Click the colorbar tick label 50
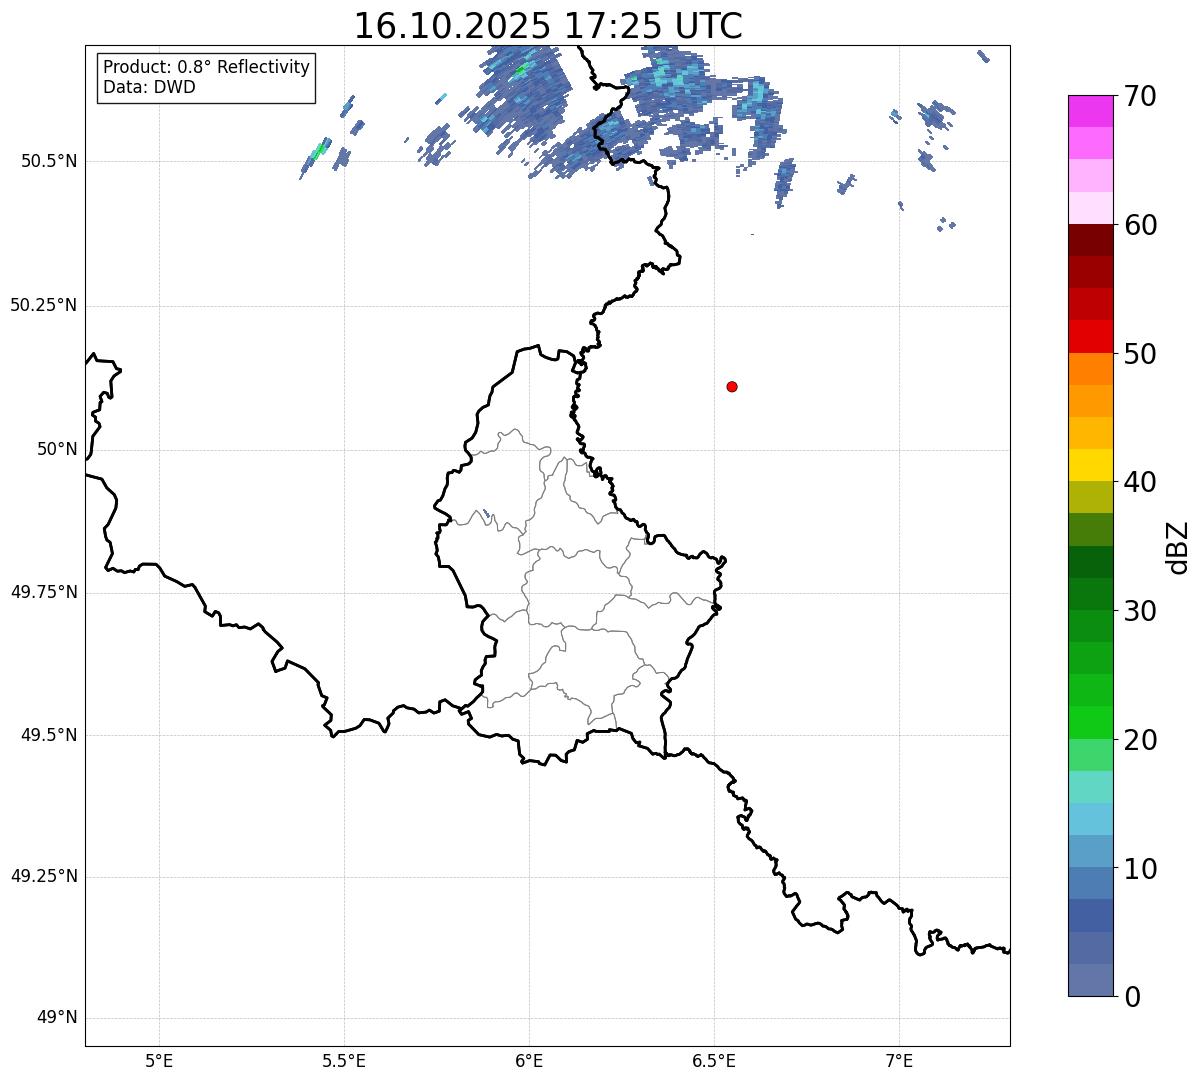1202x1081 pixels. (x=1140, y=354)
